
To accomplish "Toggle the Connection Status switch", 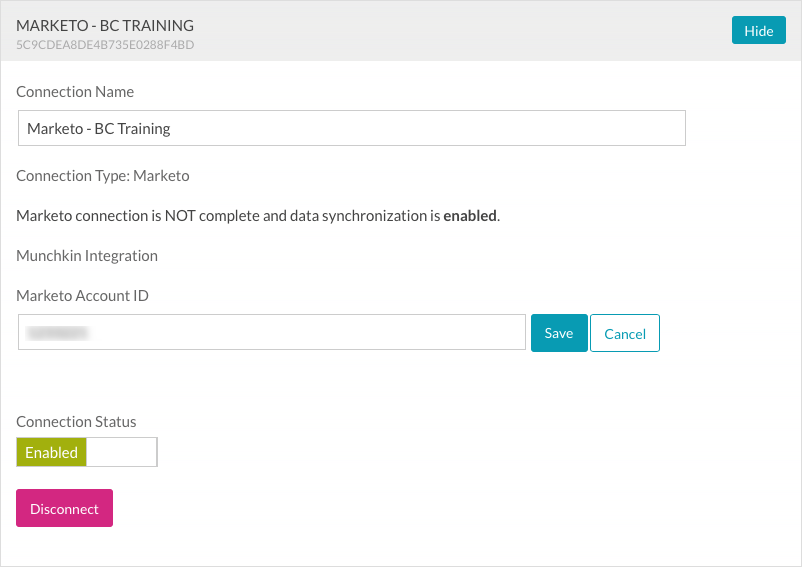I will (87, 452).
